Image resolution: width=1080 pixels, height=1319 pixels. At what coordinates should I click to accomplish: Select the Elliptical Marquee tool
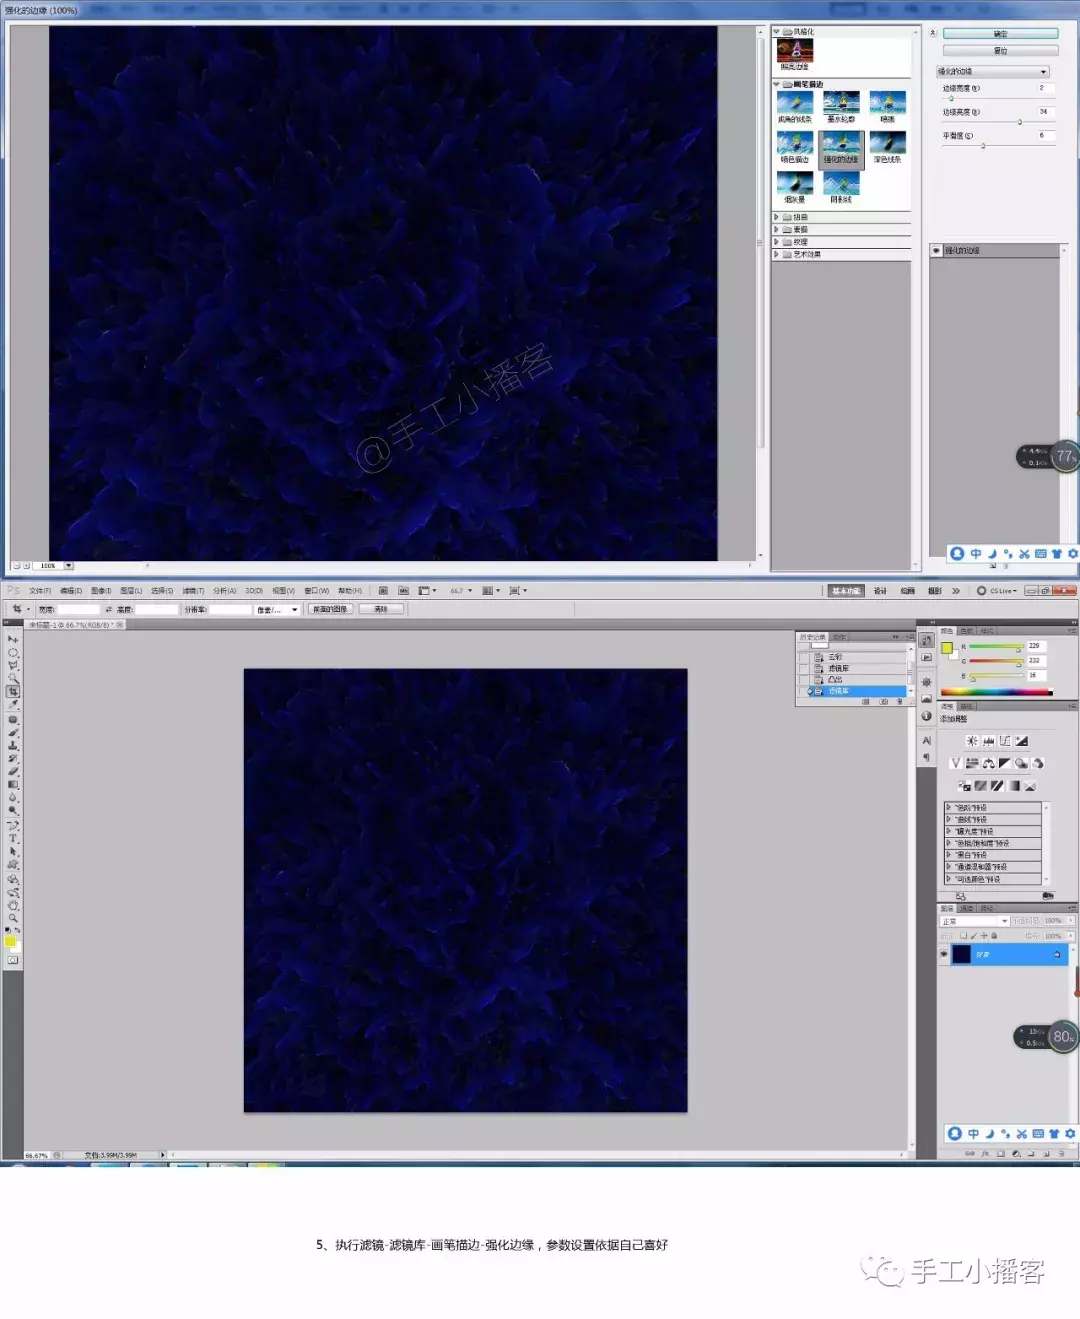13,652
